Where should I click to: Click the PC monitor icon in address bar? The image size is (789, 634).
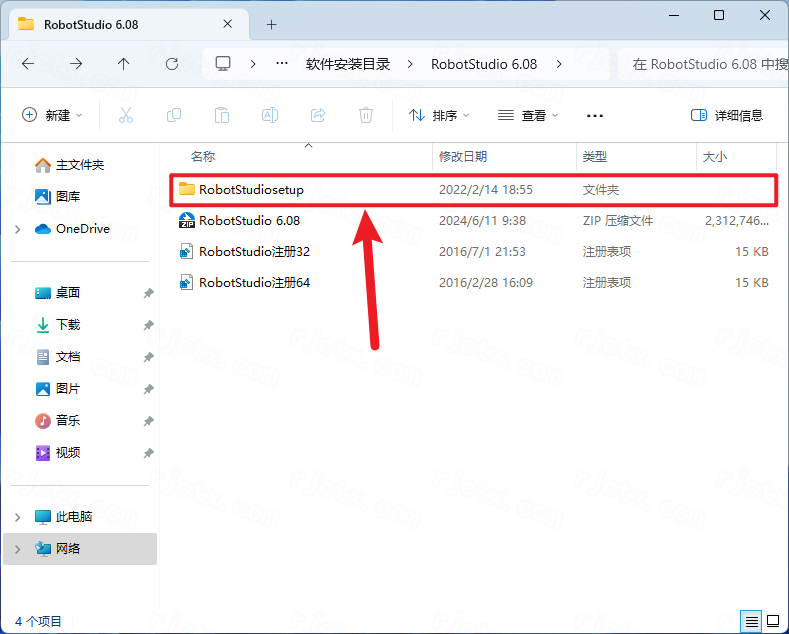point(223,64)
